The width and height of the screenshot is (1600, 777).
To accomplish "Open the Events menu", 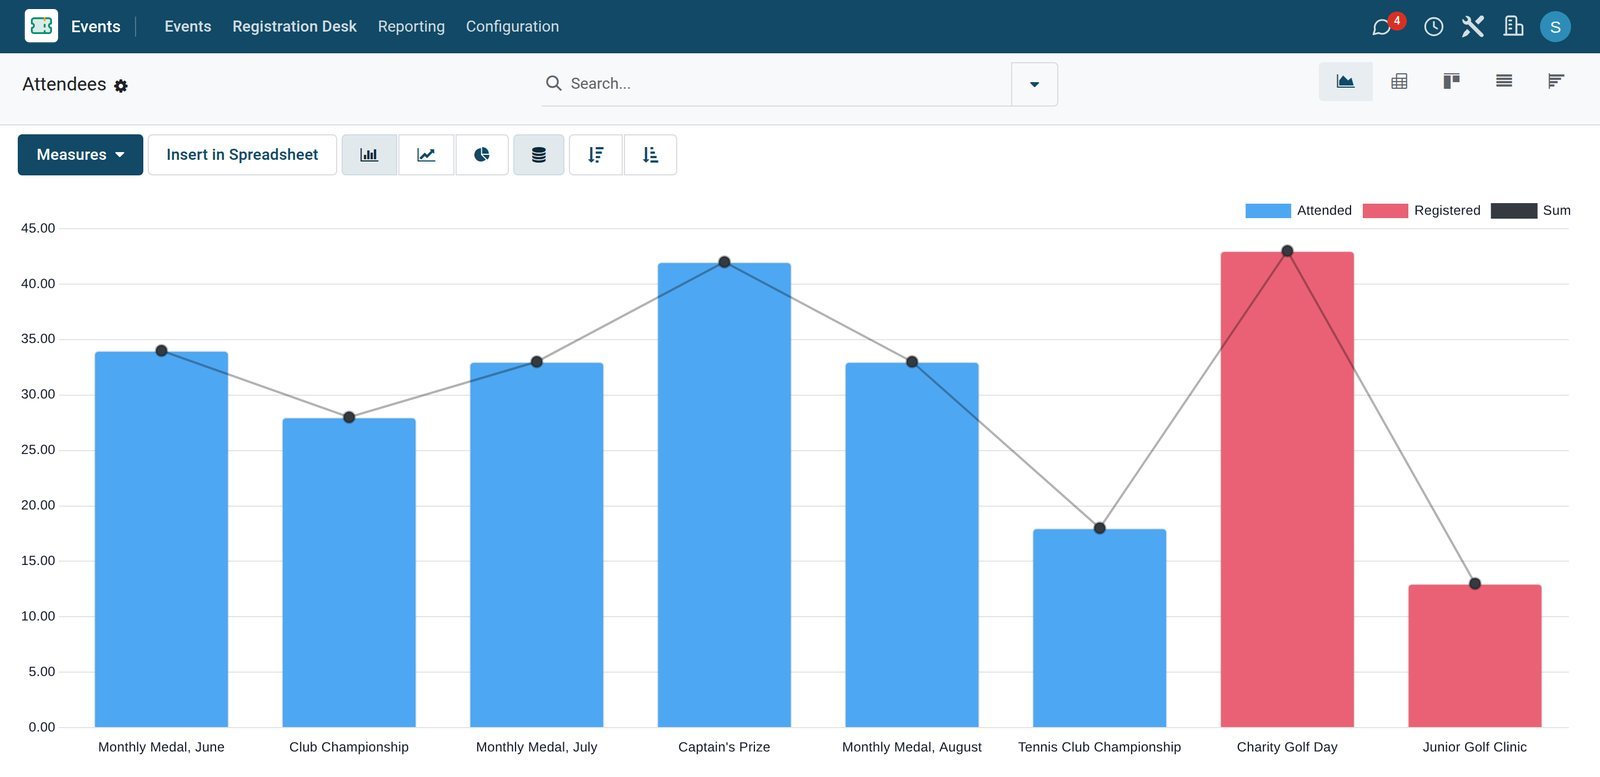I will click(x=188, y=27).
